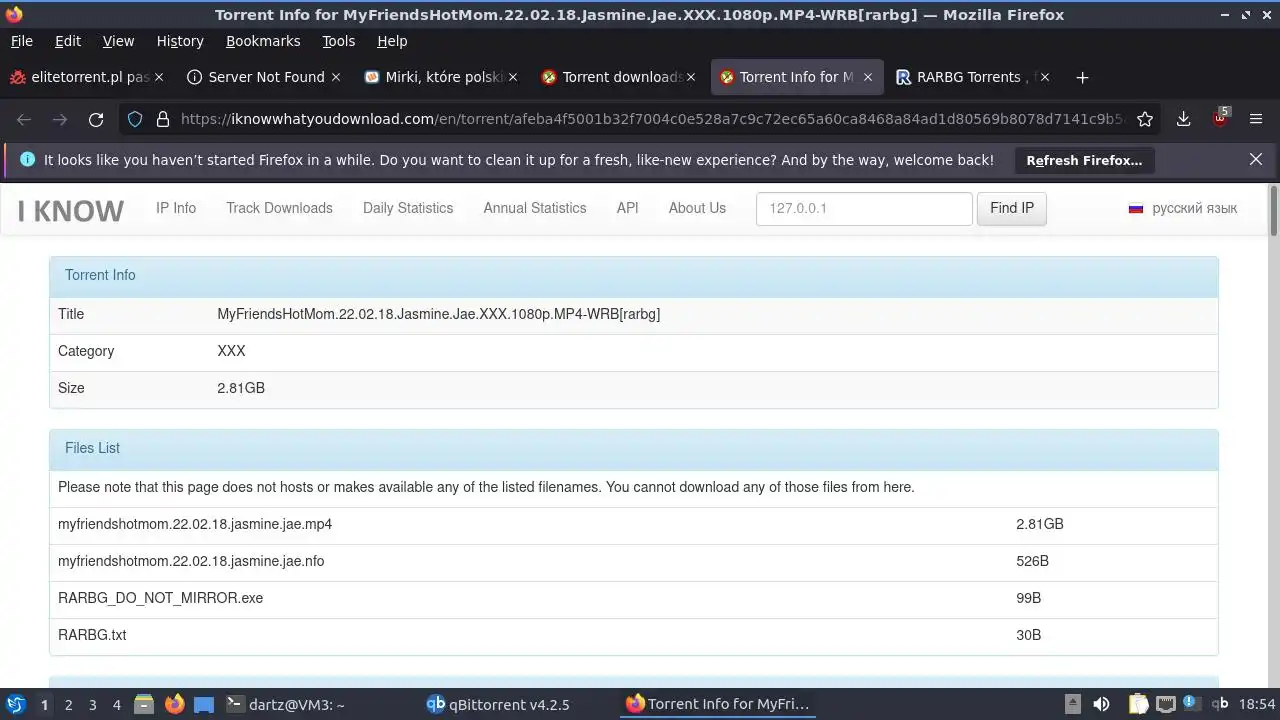Click the 2.81GB size value in Torrent Info
Screen dimensions: 1280x720
click(x=241, y=388)
